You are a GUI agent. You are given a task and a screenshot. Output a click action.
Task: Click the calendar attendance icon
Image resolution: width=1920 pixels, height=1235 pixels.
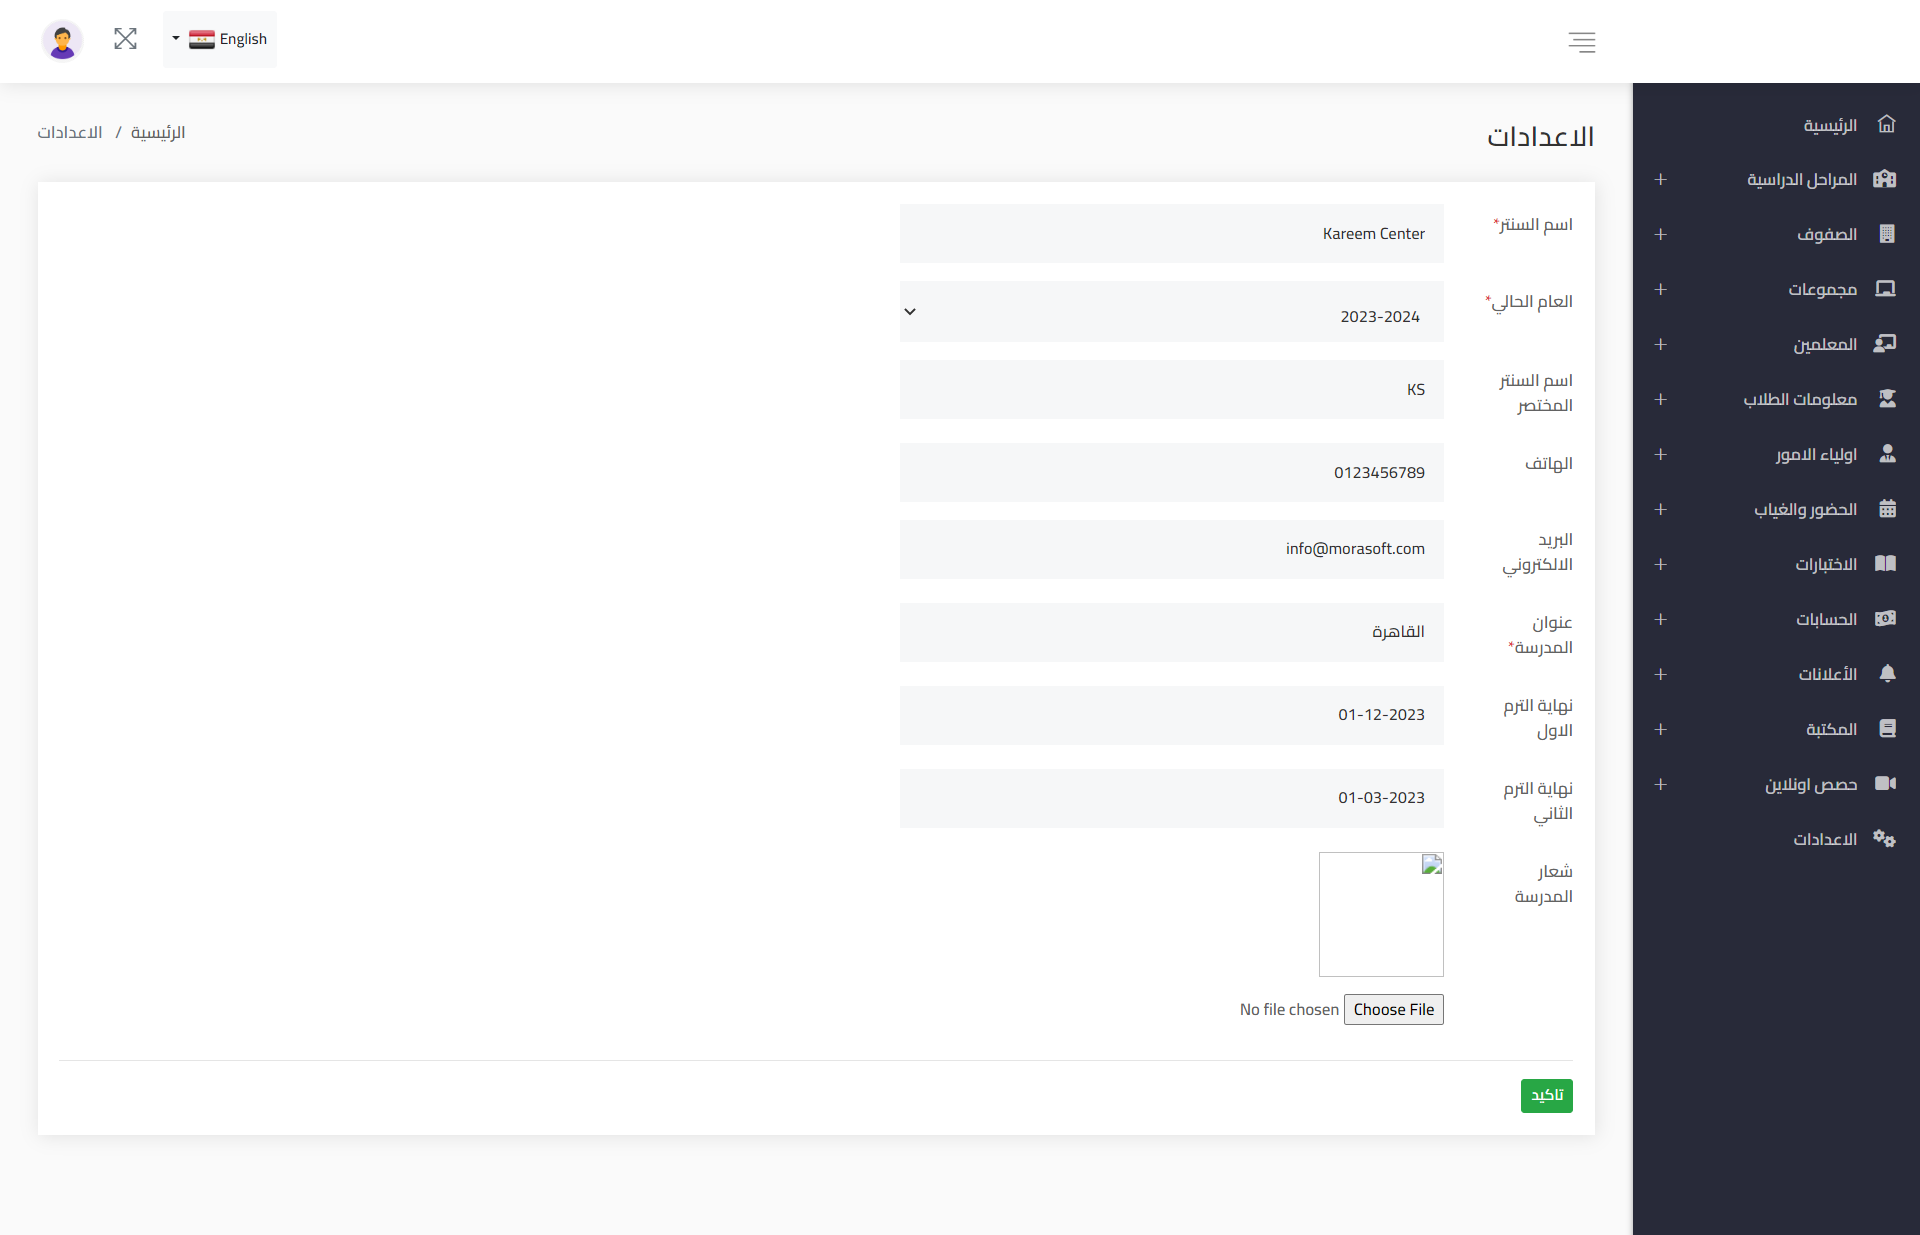tap(1886, 509)
